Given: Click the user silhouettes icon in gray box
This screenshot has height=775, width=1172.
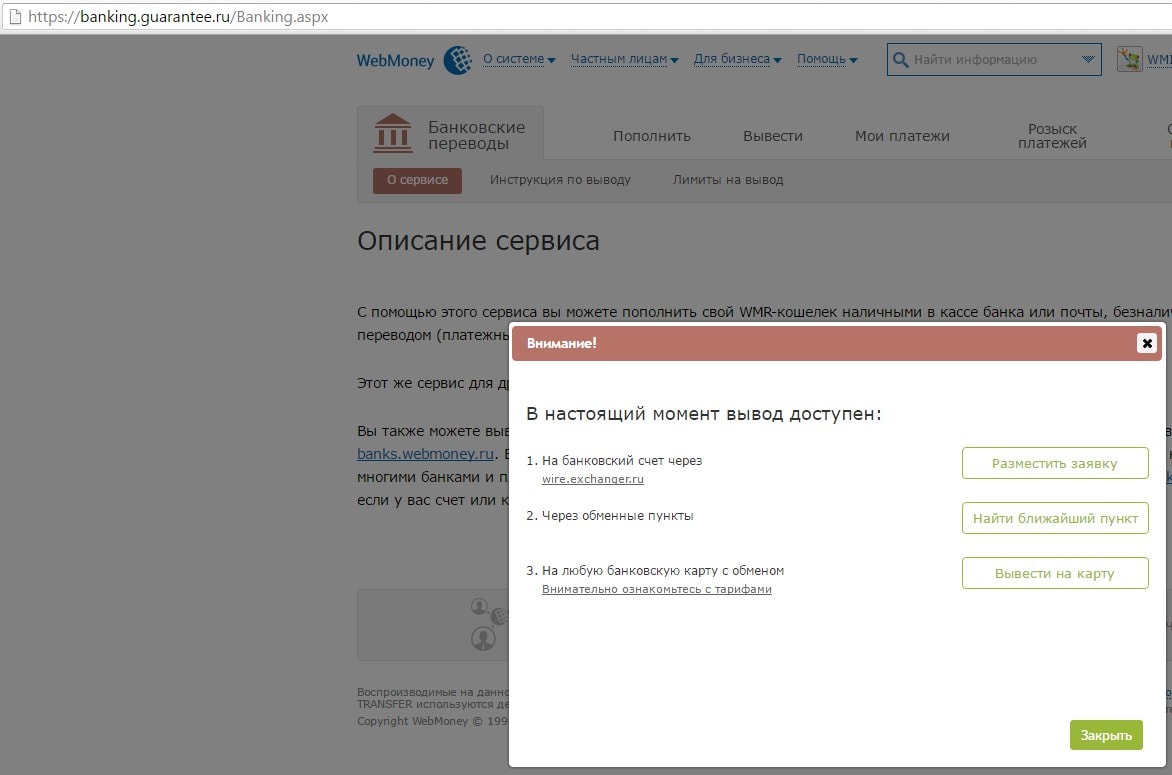Looking at the screenshot, I should click(x=489, y=624).
